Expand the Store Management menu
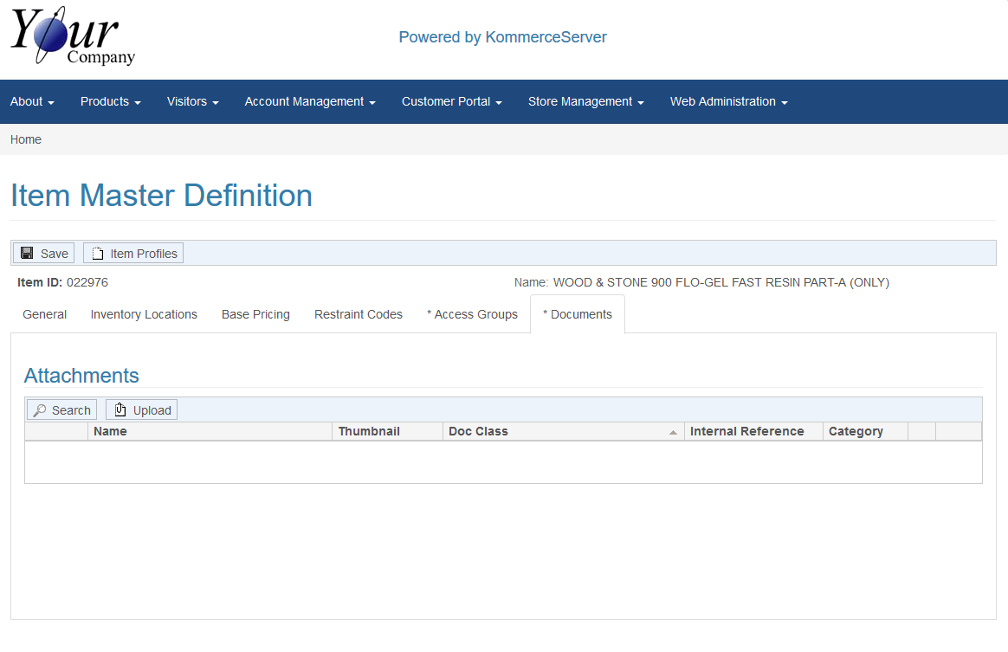The image size is (1008, 652). tap(585, 102)
